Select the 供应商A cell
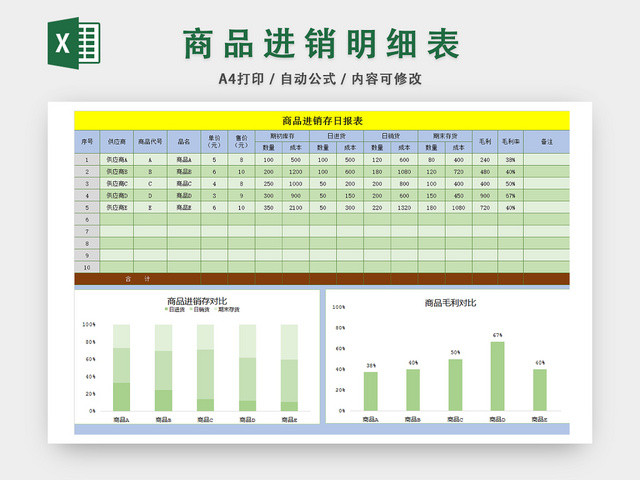 116,160
